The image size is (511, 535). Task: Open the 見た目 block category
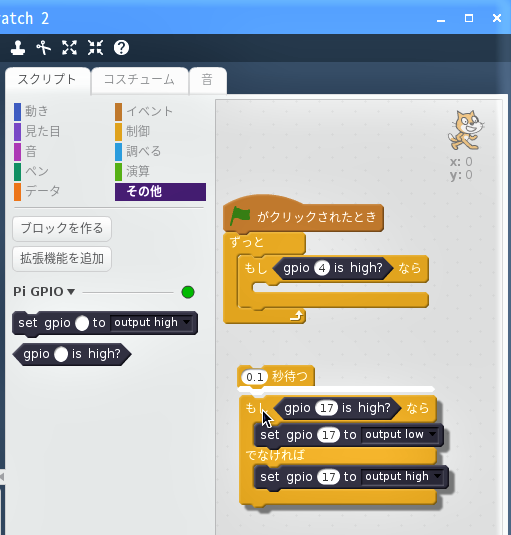click(38, 131)
